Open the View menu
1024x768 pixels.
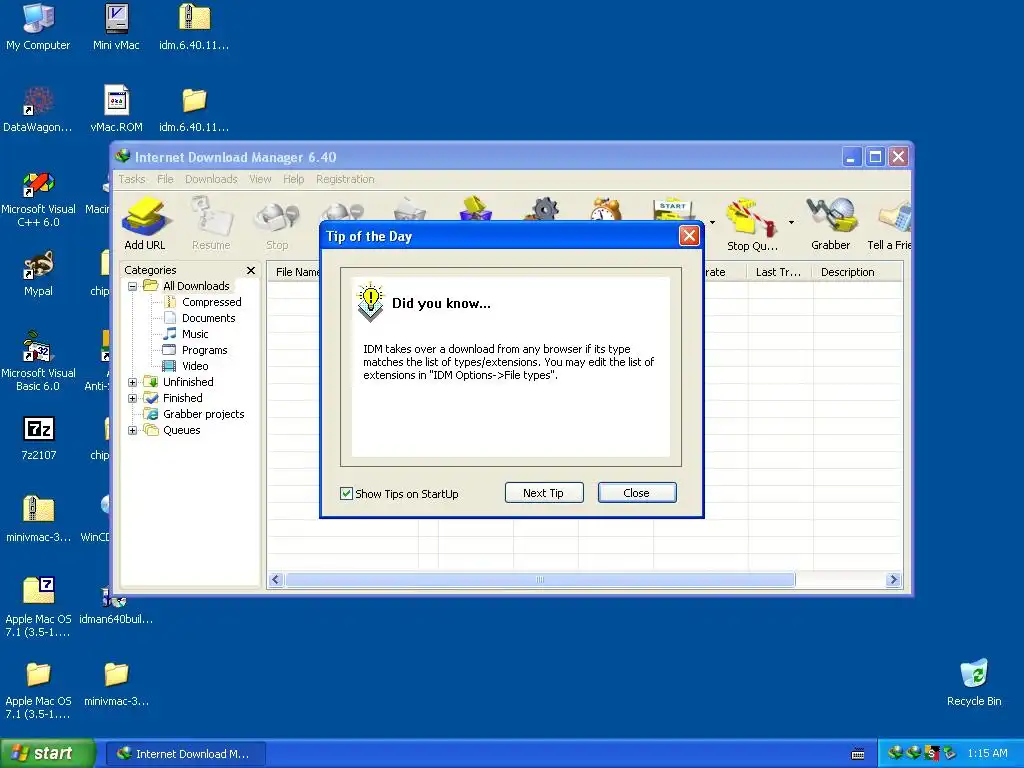click(260, 179)
